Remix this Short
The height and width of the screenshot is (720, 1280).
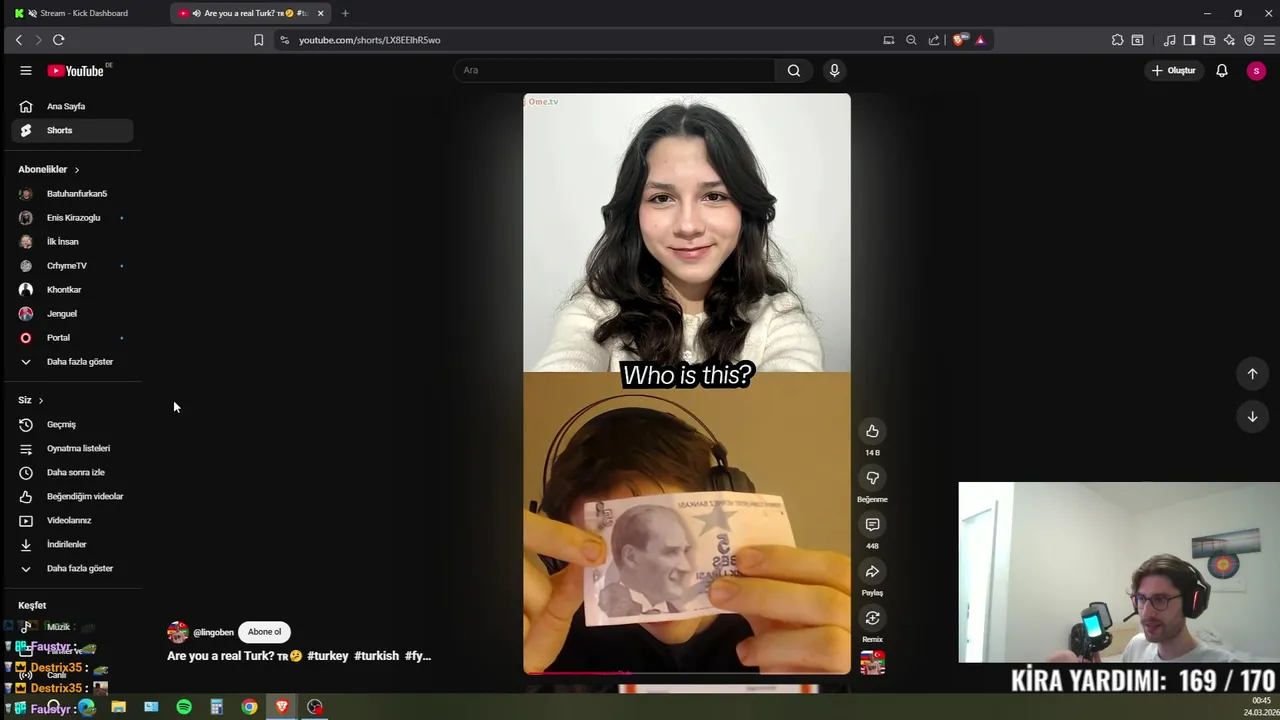872,618
